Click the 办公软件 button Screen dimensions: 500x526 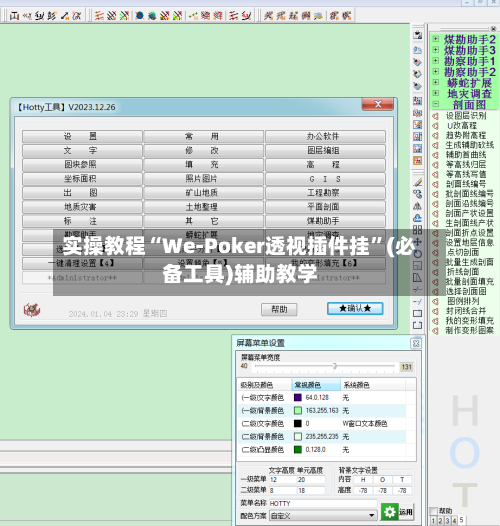coord(325,137)
